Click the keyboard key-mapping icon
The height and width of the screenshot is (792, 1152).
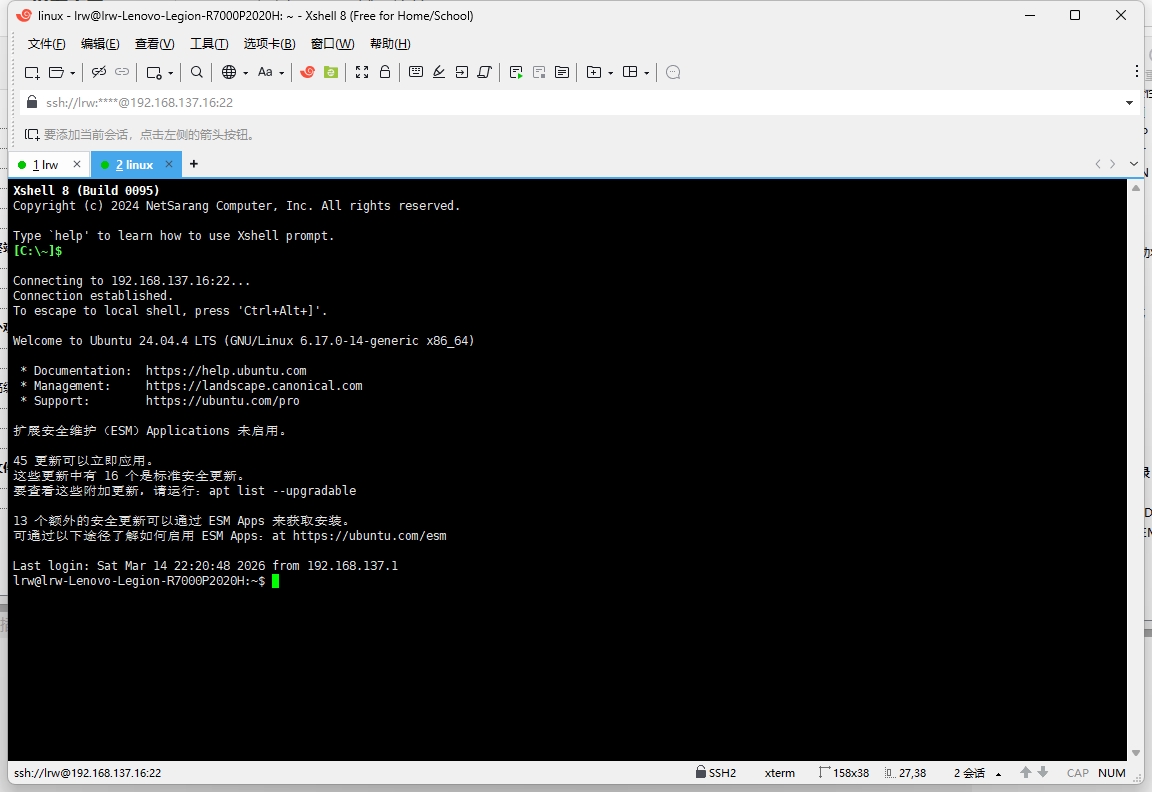pyautogui.click(x=416, y=72)
